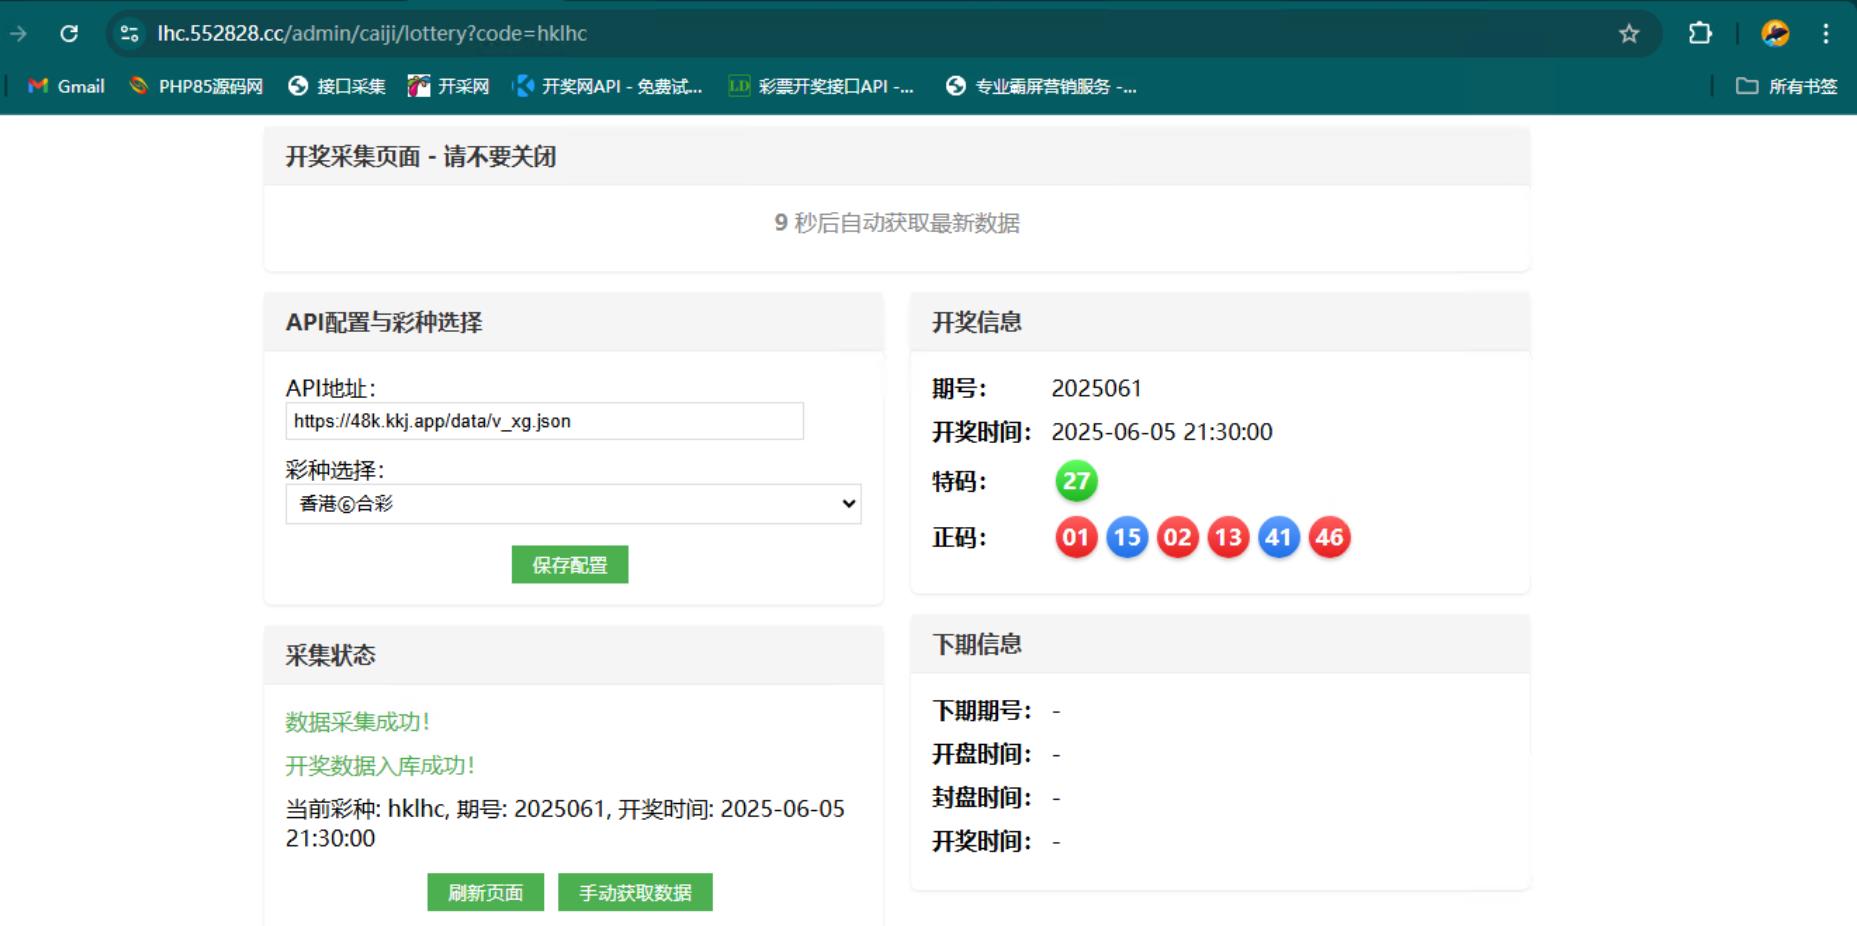Viewport: 1857px width, 926px height.
Task: Open the Gmail bookmark
Action: coord(66,87)
